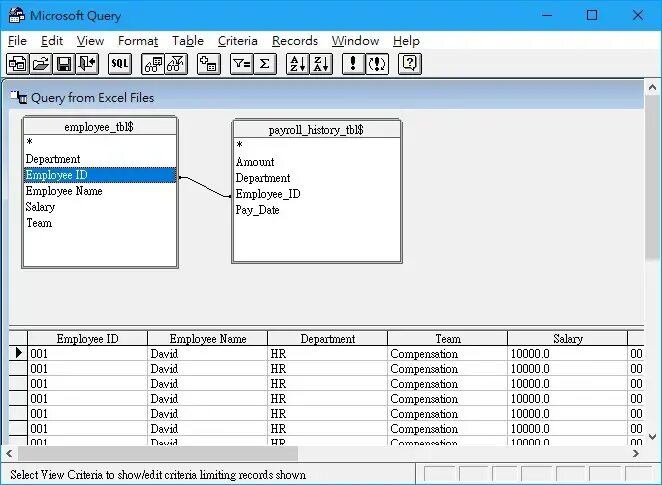
Task: Click the Sort Descending Z-A icon
Action: (321, 64)
